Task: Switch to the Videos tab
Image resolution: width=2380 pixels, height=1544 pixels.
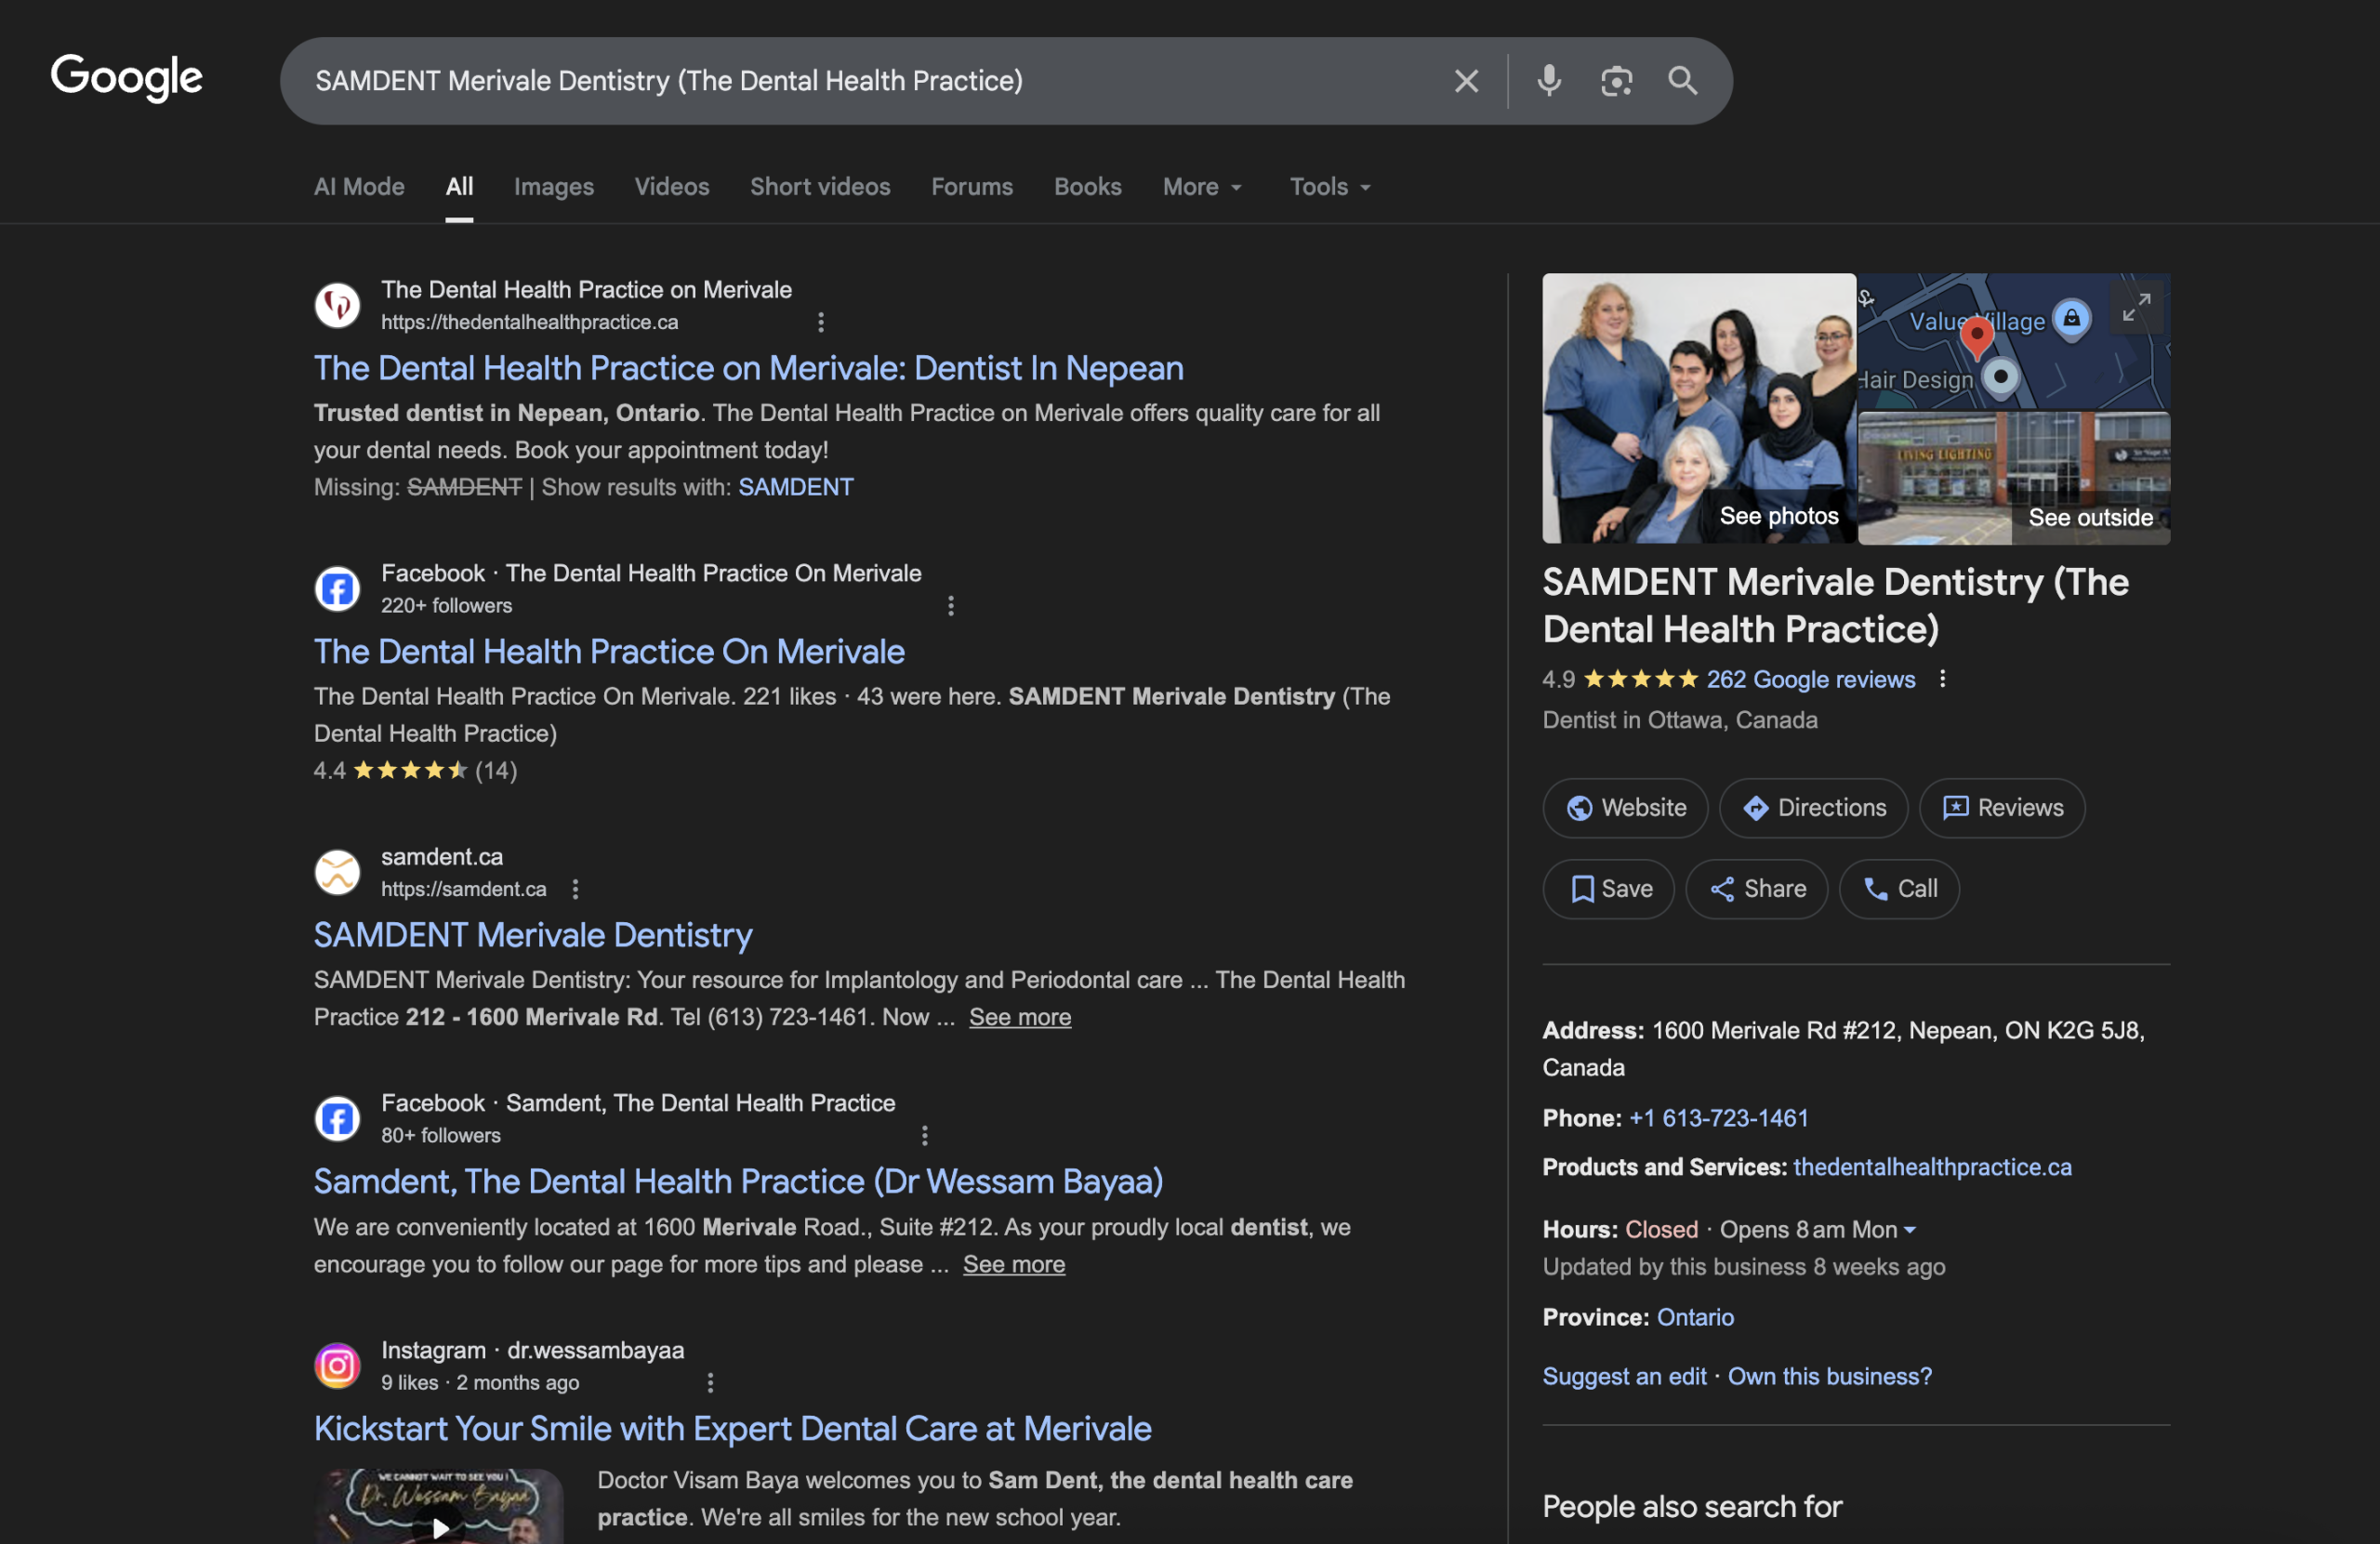Action: point(671,186)
